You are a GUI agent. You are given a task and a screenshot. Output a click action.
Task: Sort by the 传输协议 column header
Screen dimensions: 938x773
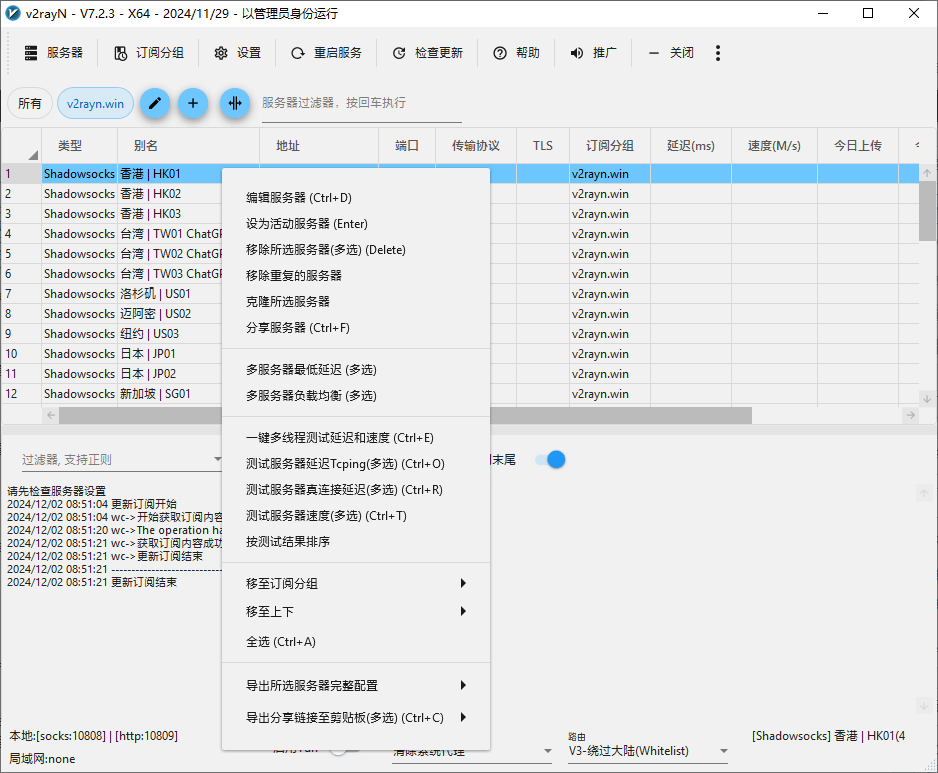click(x=476, y=145)
